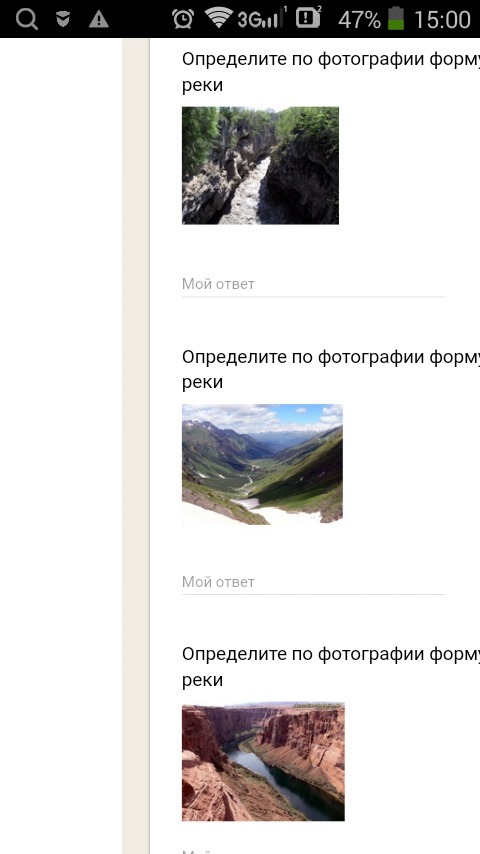Open the red canyon river photo
Viewport: 480px width, 854px height.
[x=263, y=761]
